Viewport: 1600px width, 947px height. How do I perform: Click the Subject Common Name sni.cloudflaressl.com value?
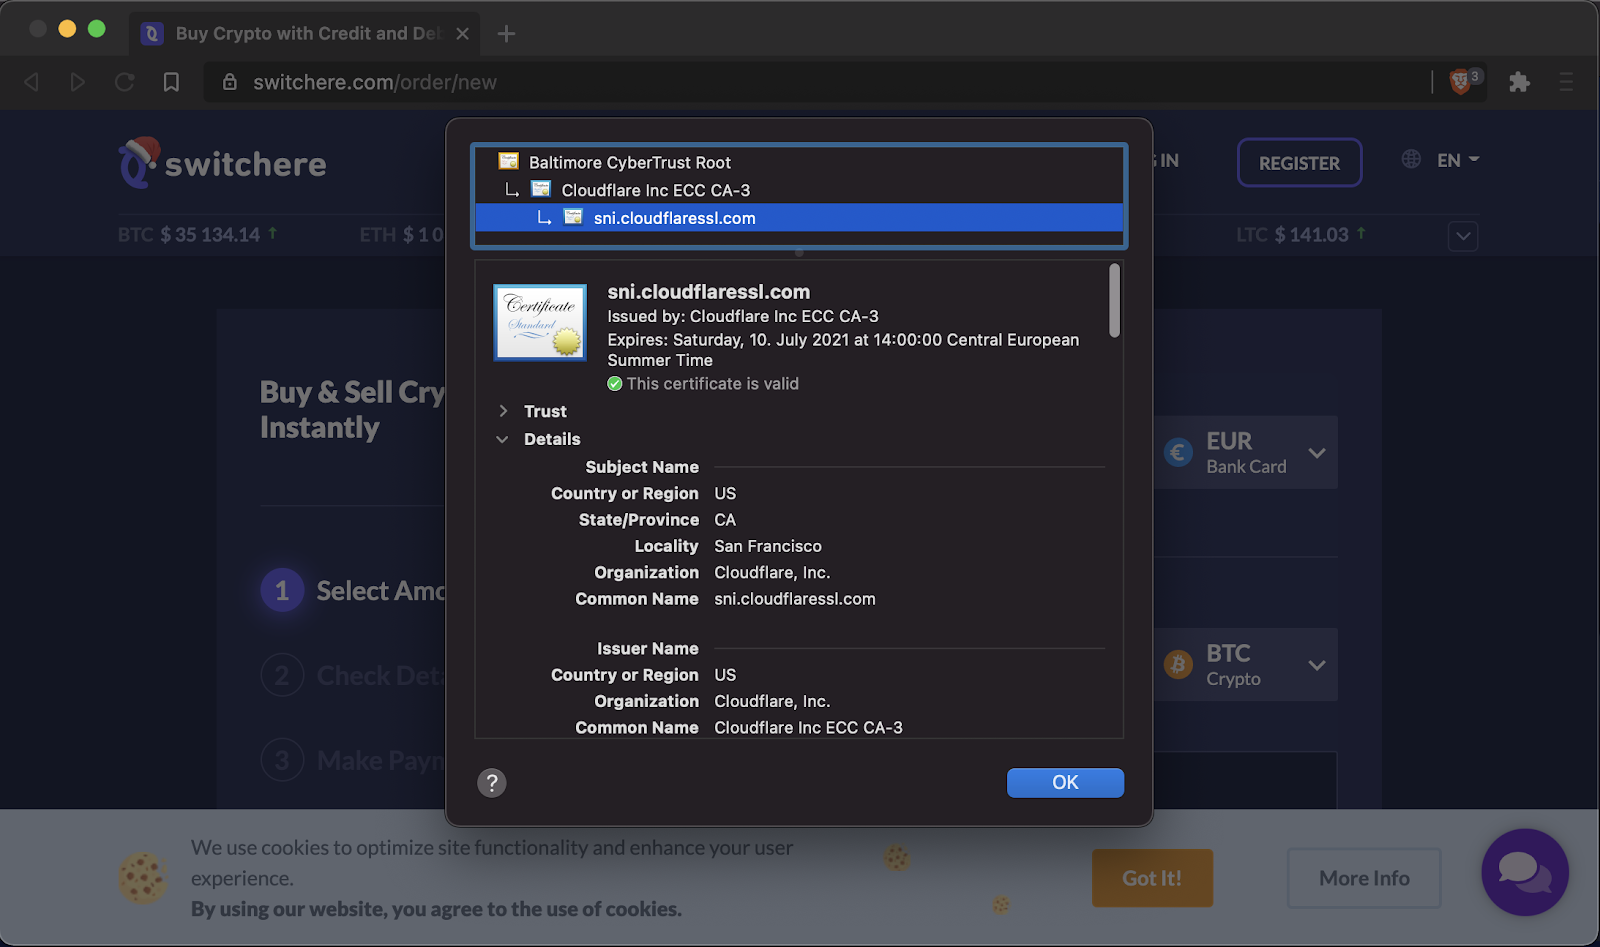tap(795, 599)
